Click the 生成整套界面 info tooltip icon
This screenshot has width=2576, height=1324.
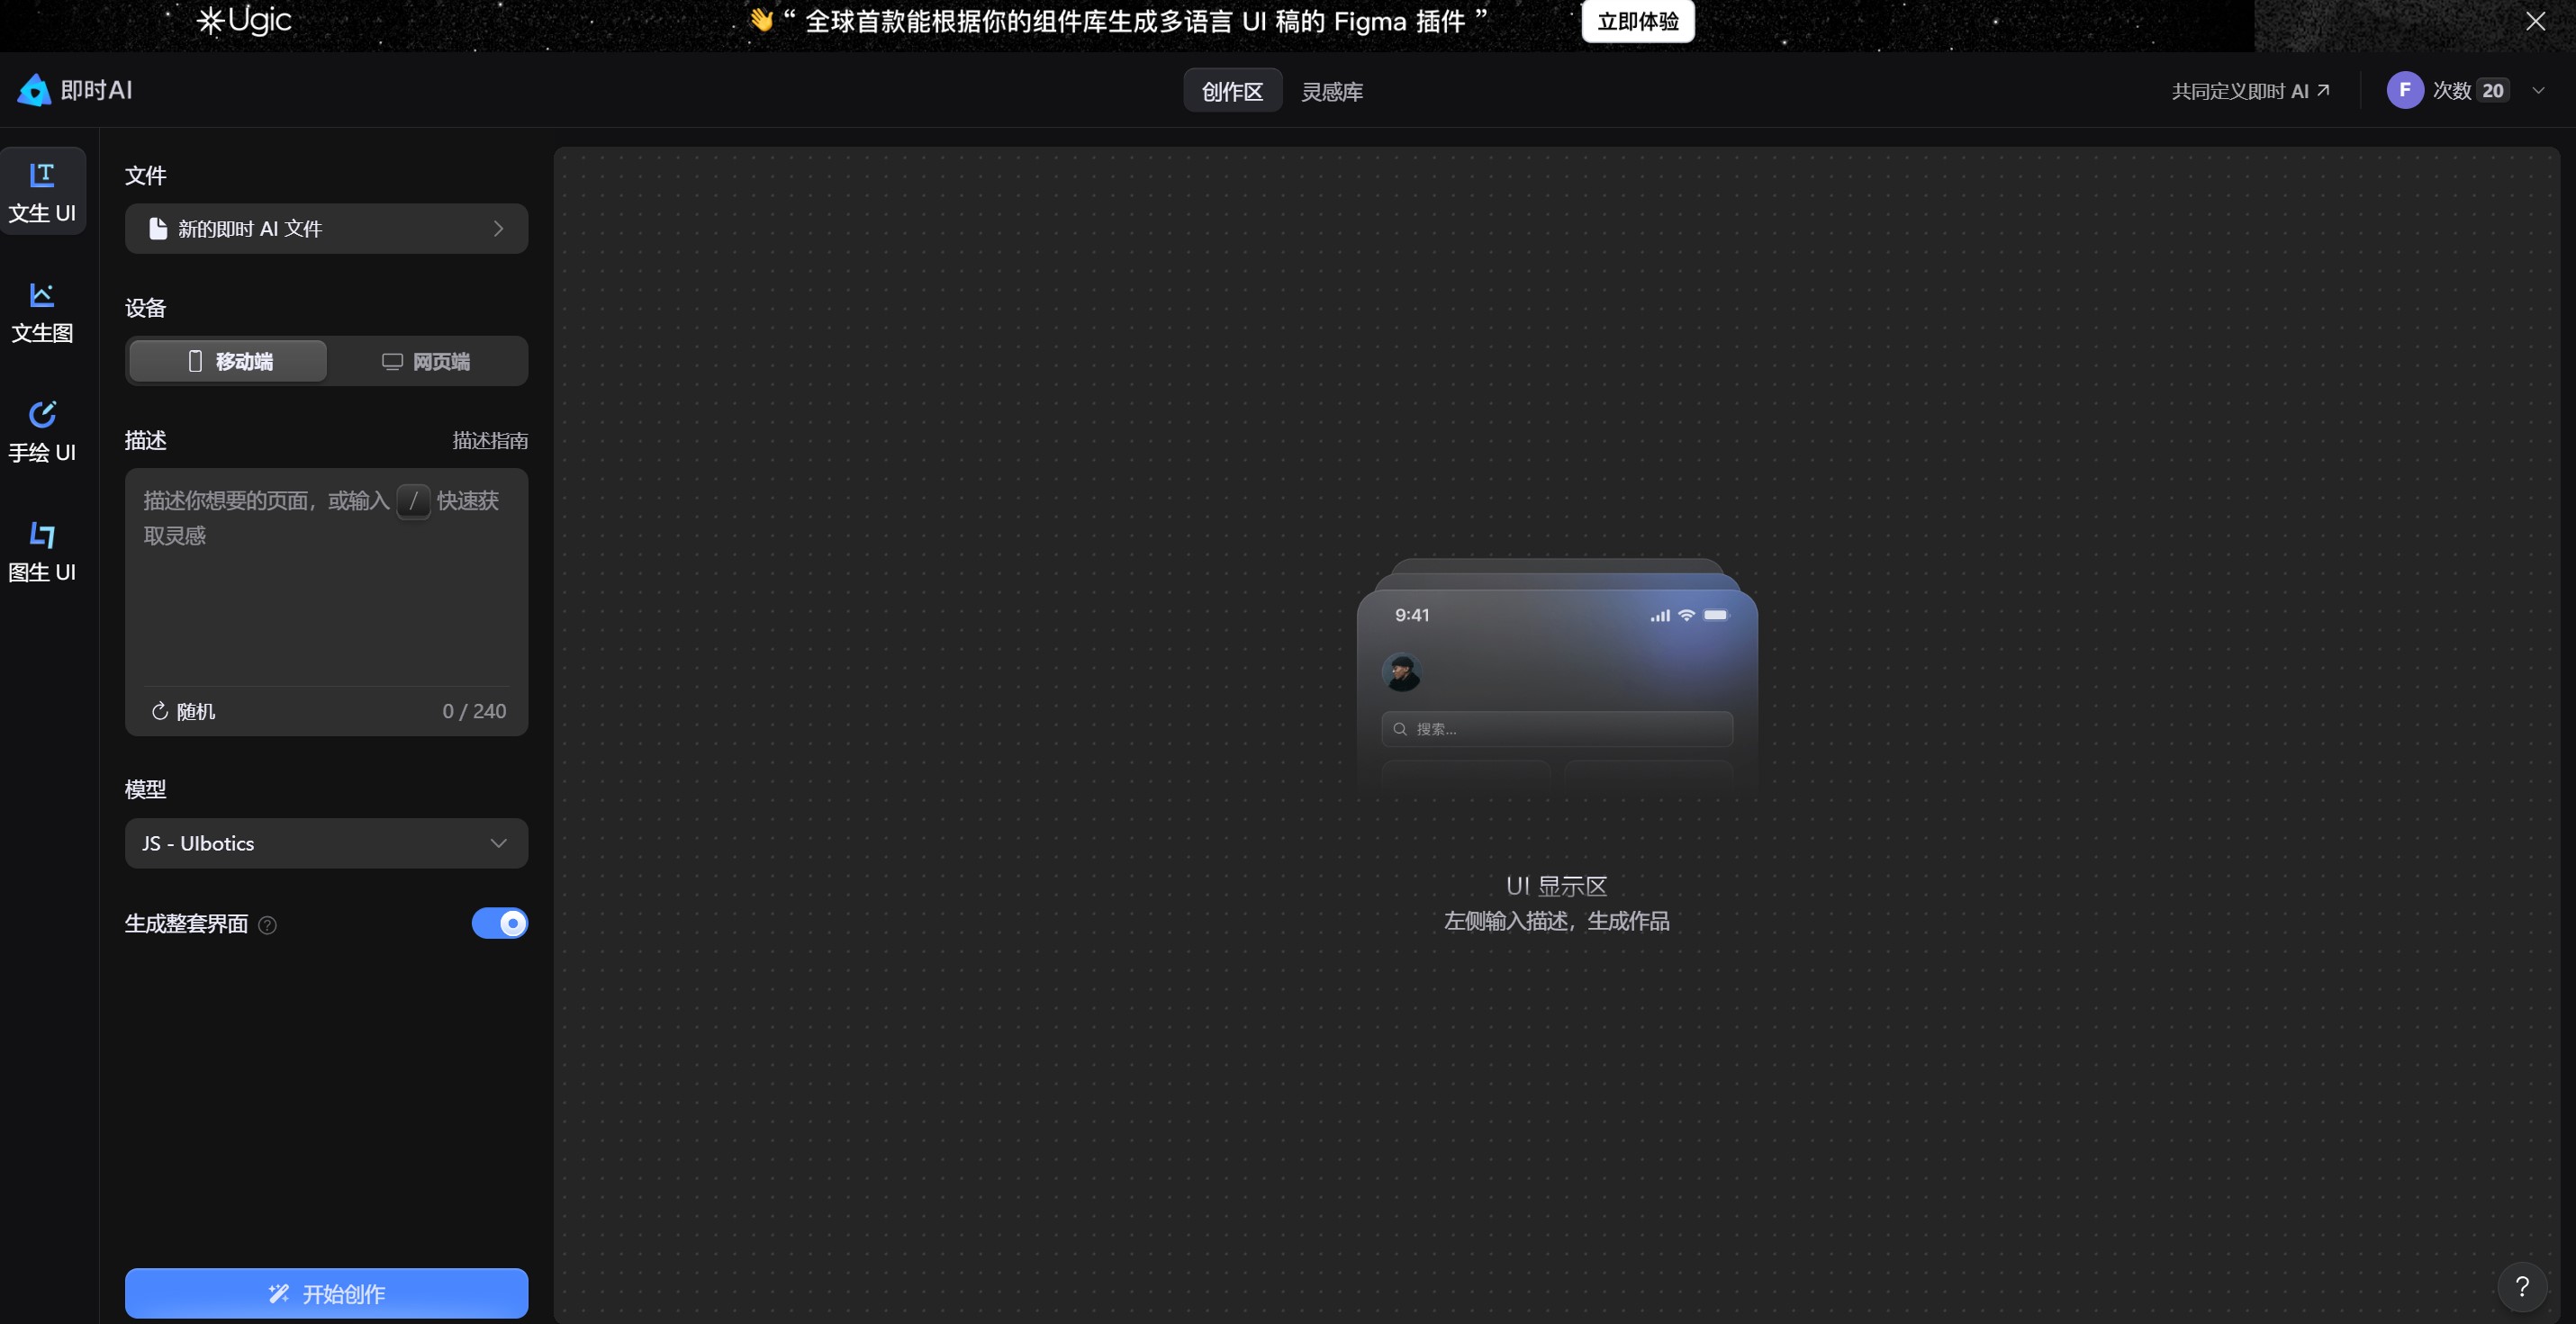click(x=267, y=925)
